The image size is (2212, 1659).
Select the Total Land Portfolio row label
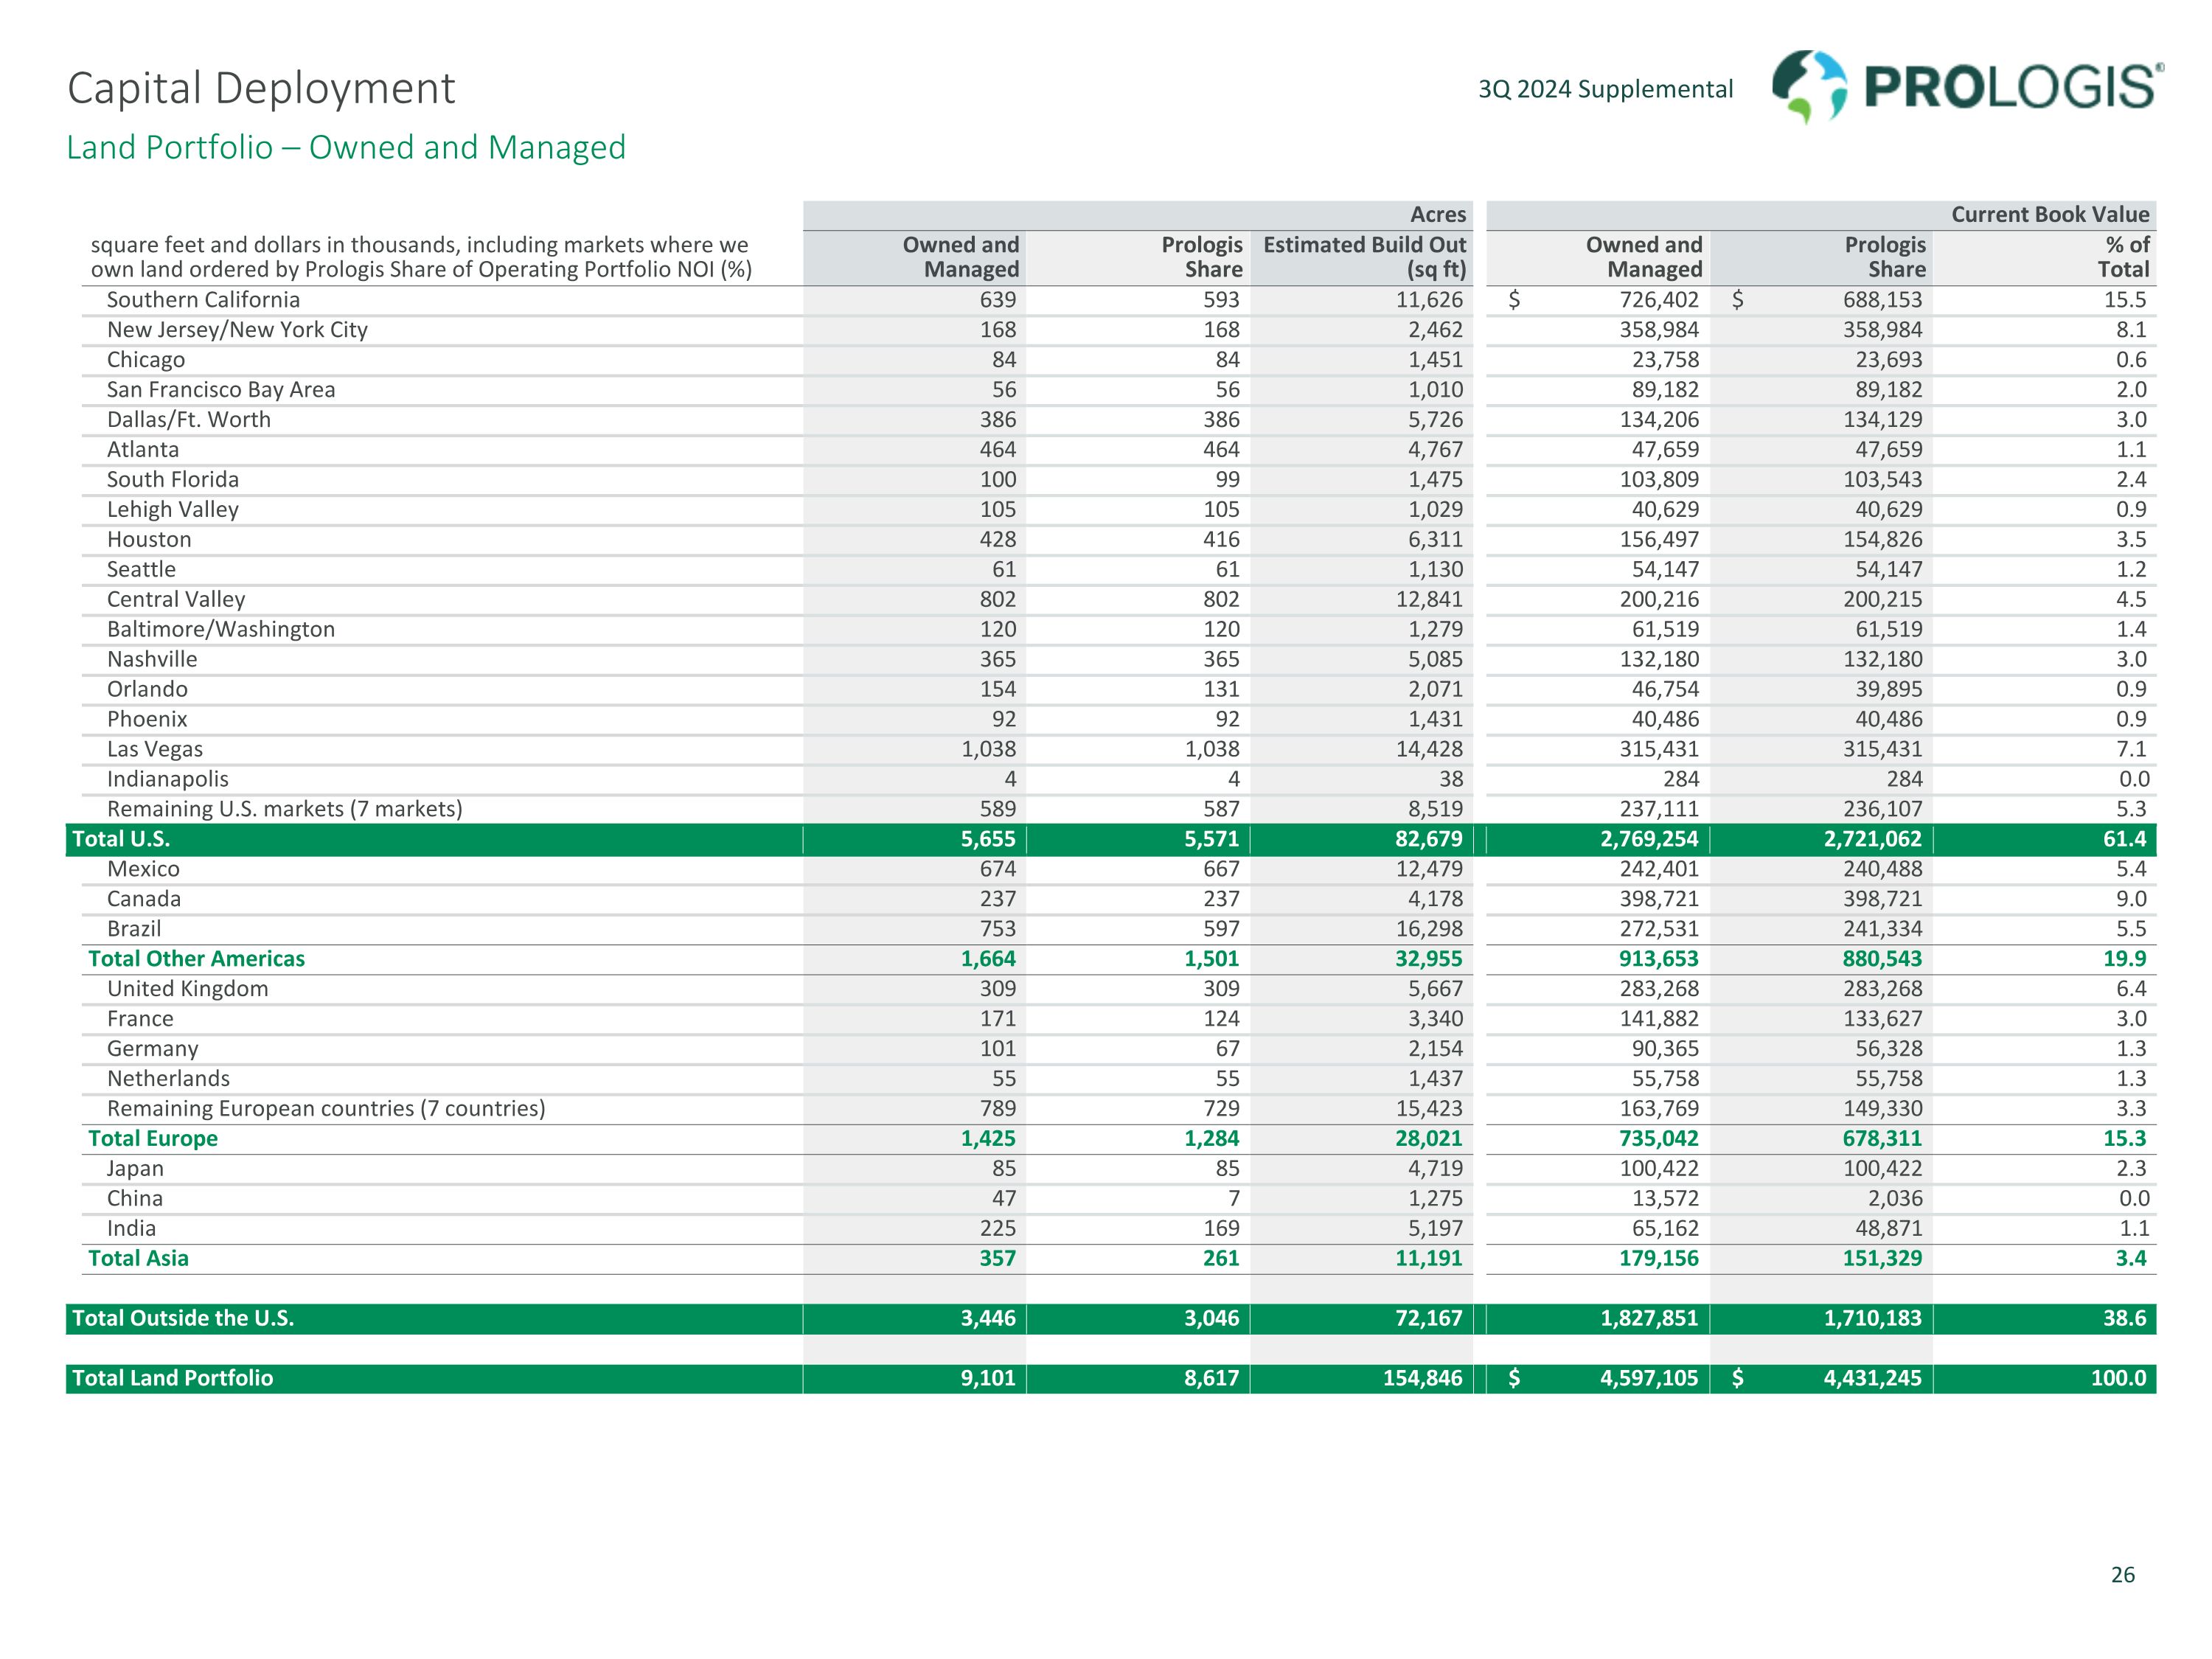pos(172,1379)
